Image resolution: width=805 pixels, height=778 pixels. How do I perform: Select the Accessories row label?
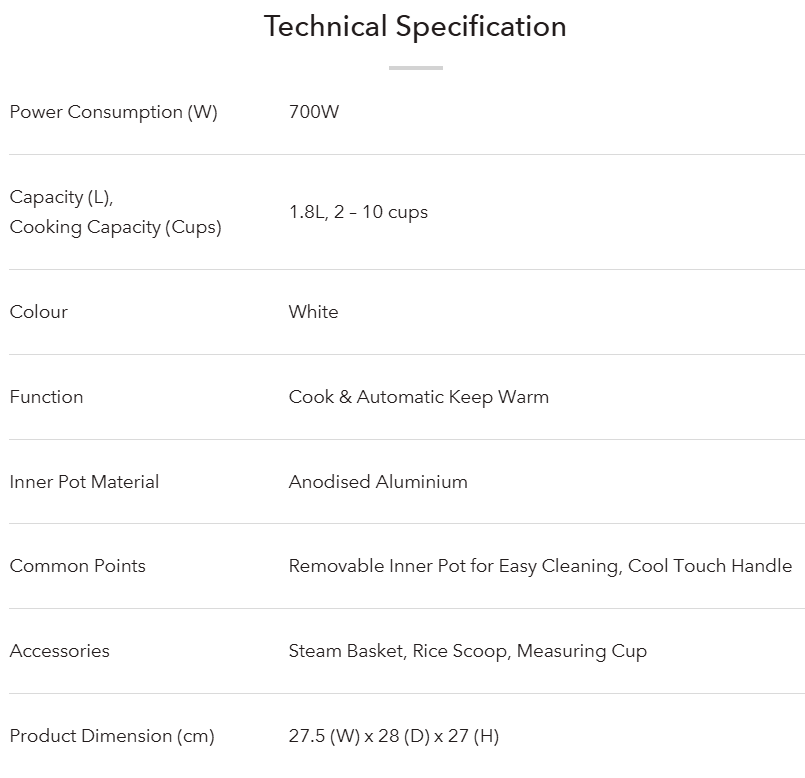click(59, 651)
